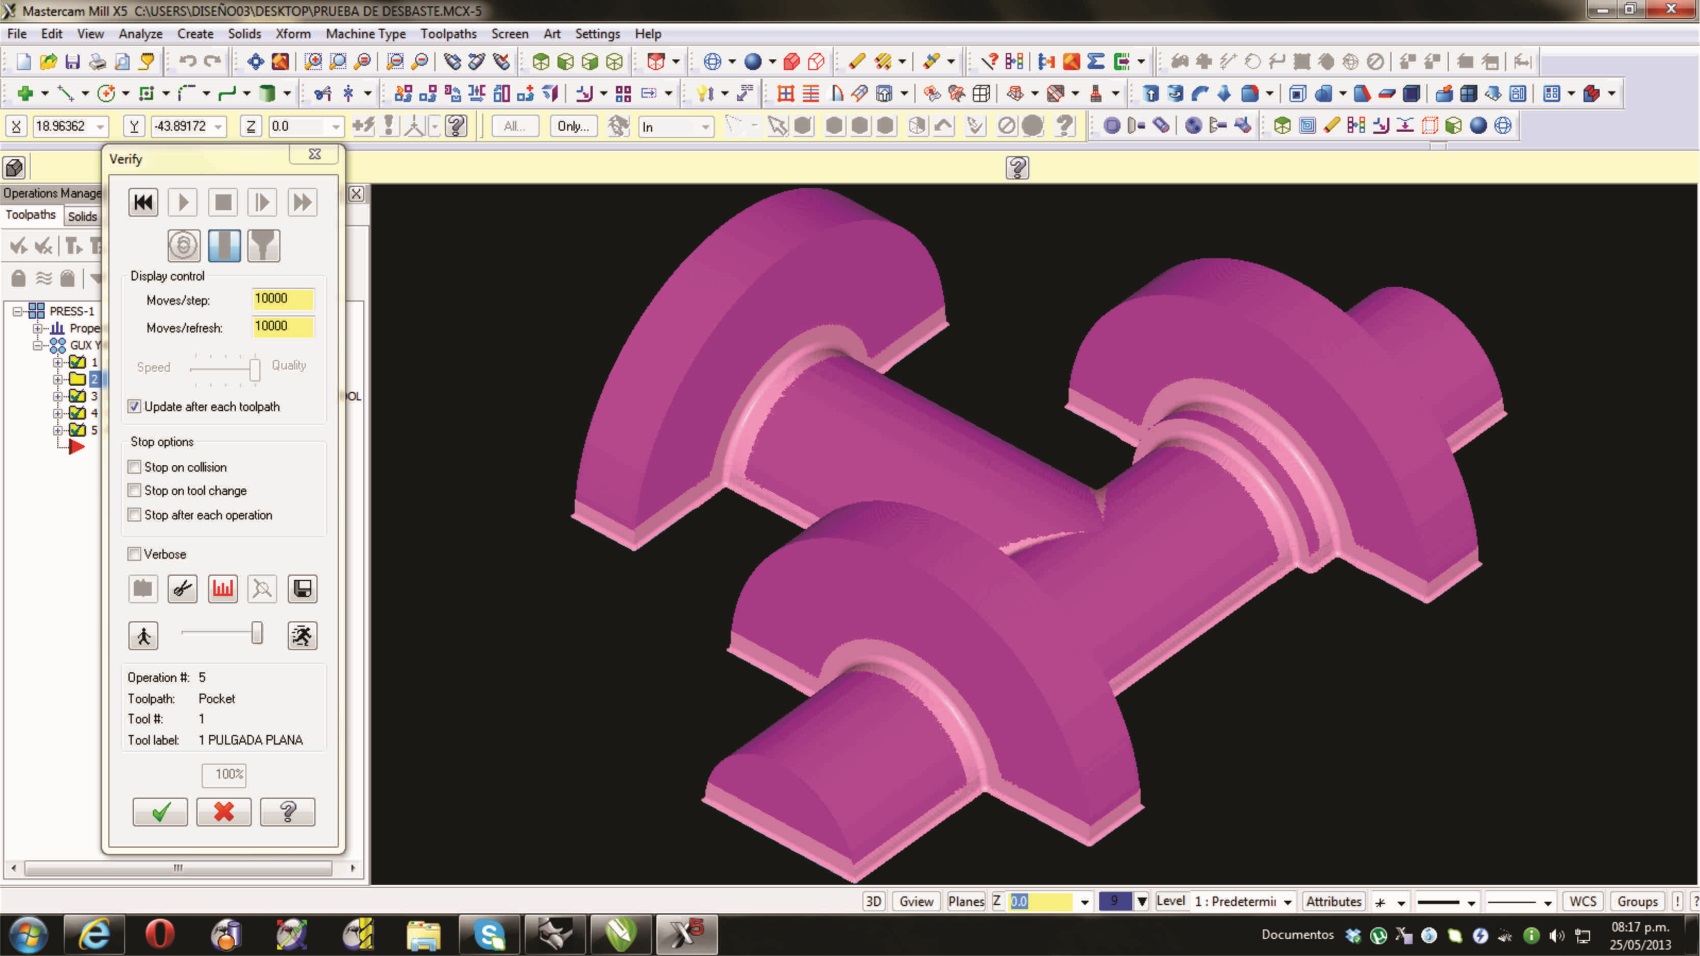1700x956 pixels.
Task: Open the Solids menu
Action: [244, 33]
